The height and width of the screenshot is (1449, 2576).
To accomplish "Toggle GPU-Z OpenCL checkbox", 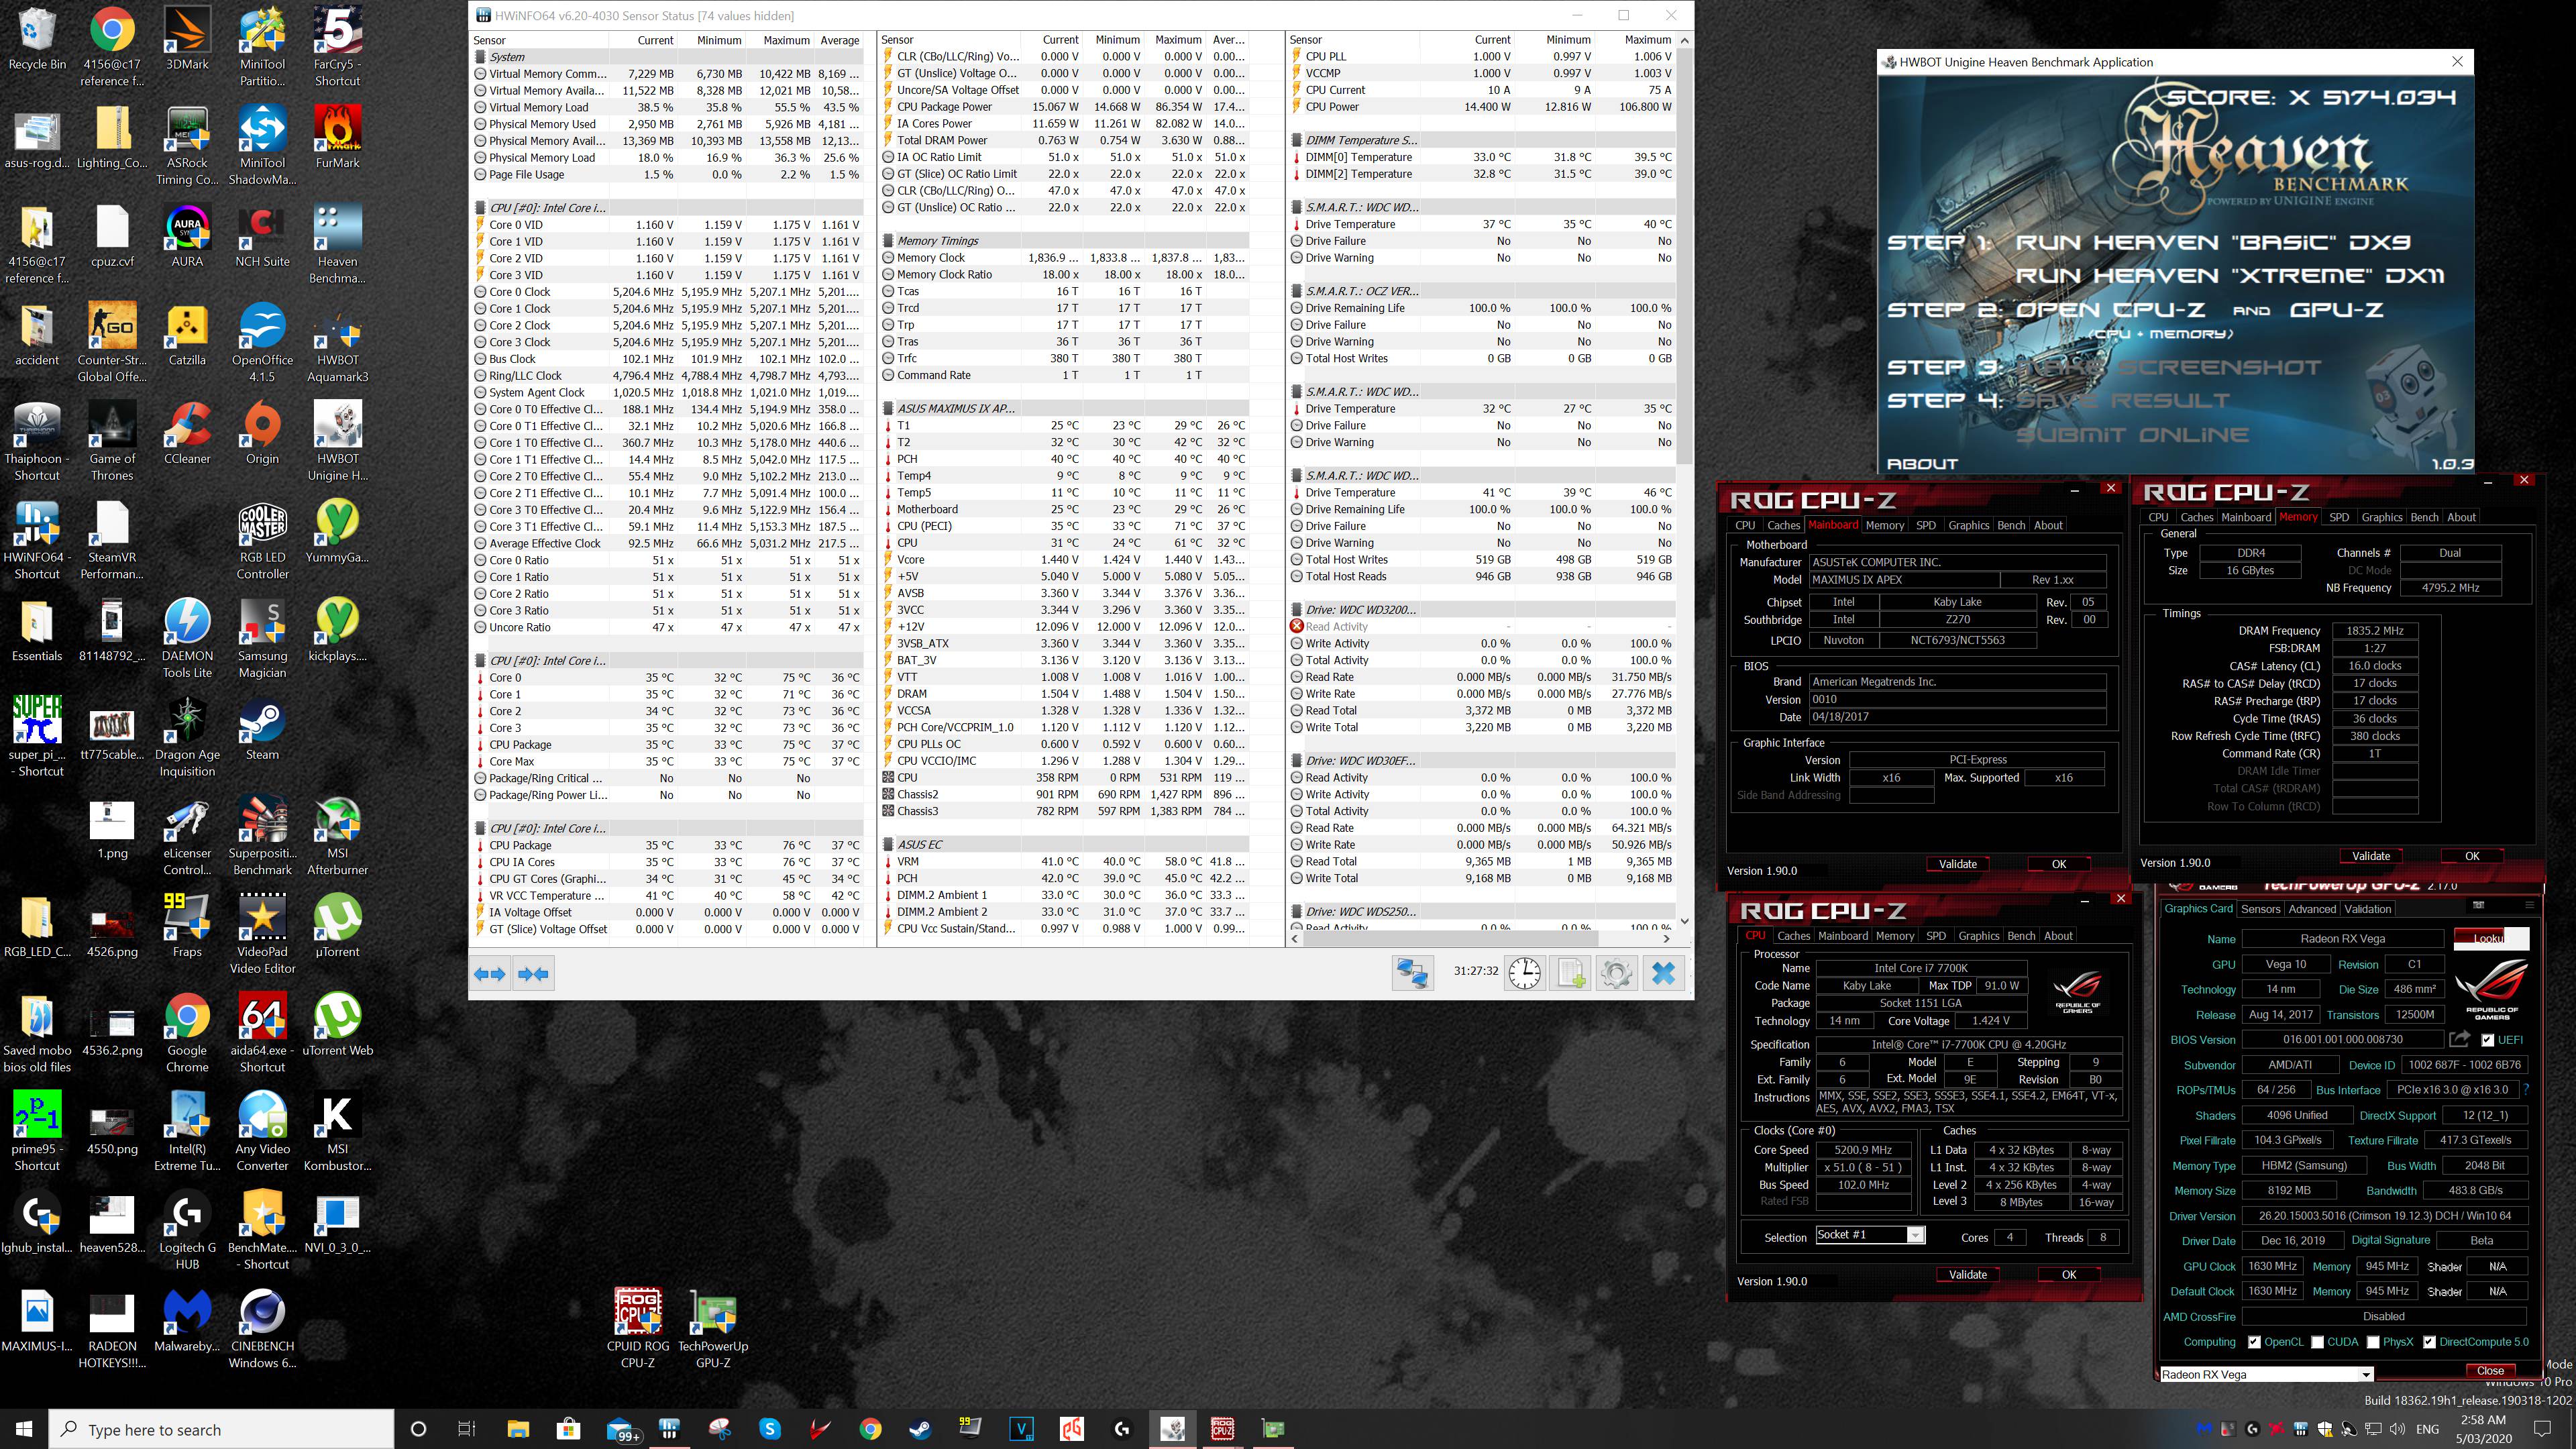I will pos(2254,1342).
